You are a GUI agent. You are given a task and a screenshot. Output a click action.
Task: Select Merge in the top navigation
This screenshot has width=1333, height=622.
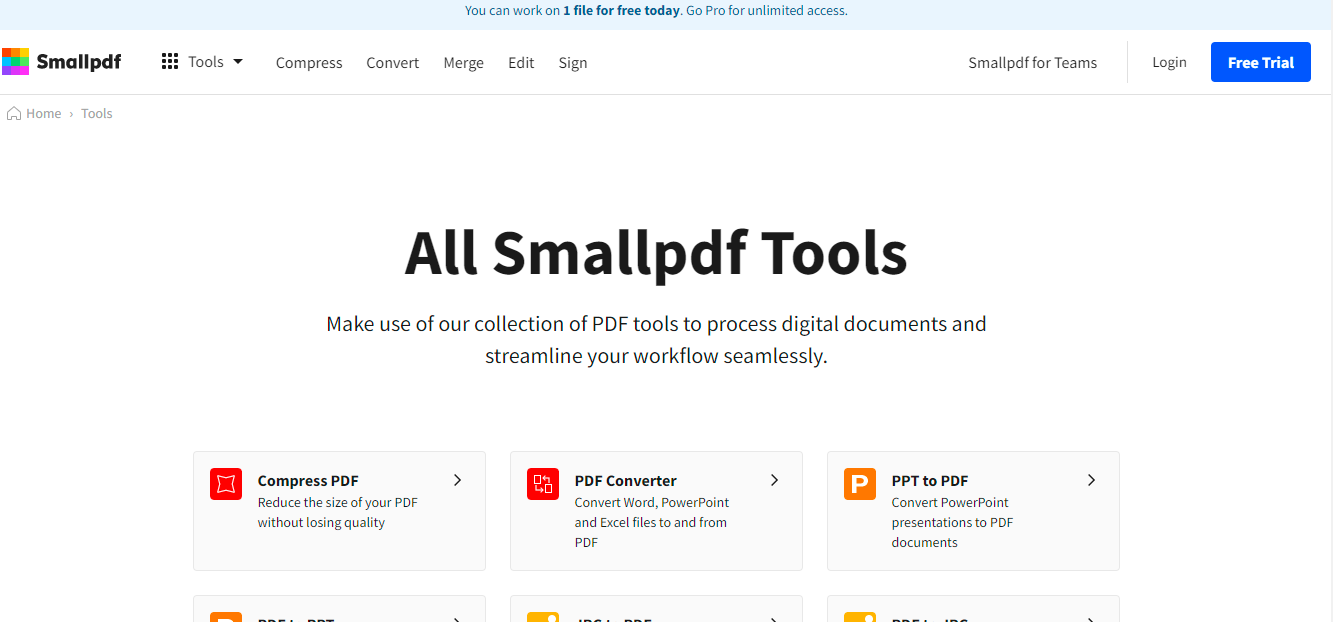click(464, 63)
